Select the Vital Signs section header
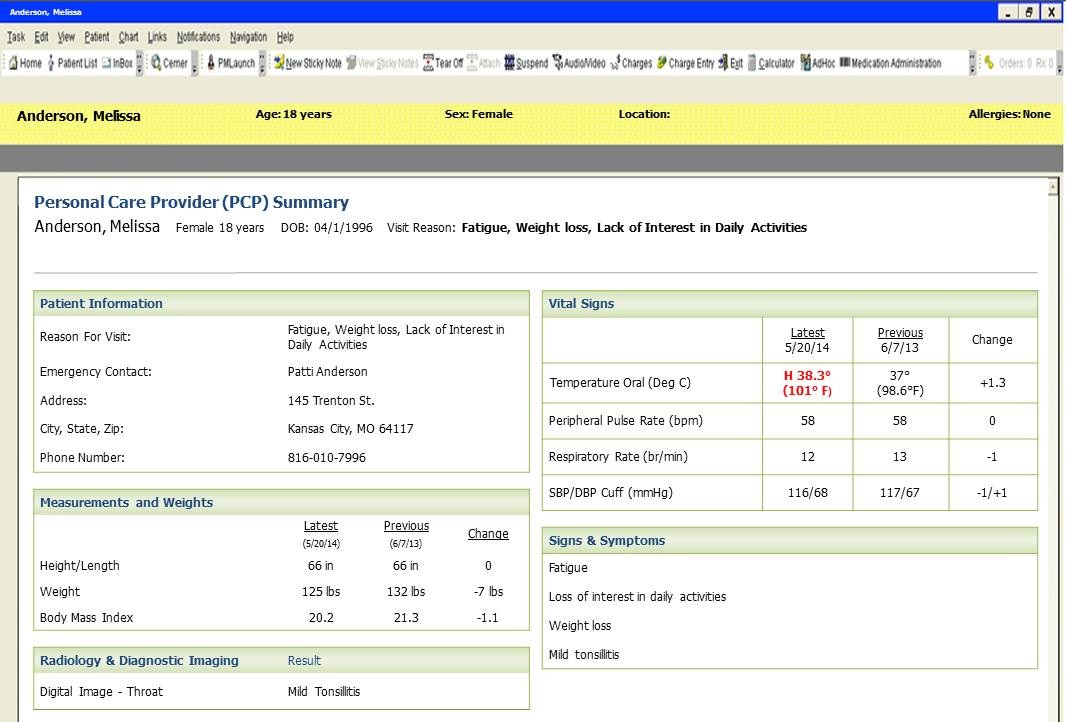This screenshot has width=1066, height=722. coord(790,303)
